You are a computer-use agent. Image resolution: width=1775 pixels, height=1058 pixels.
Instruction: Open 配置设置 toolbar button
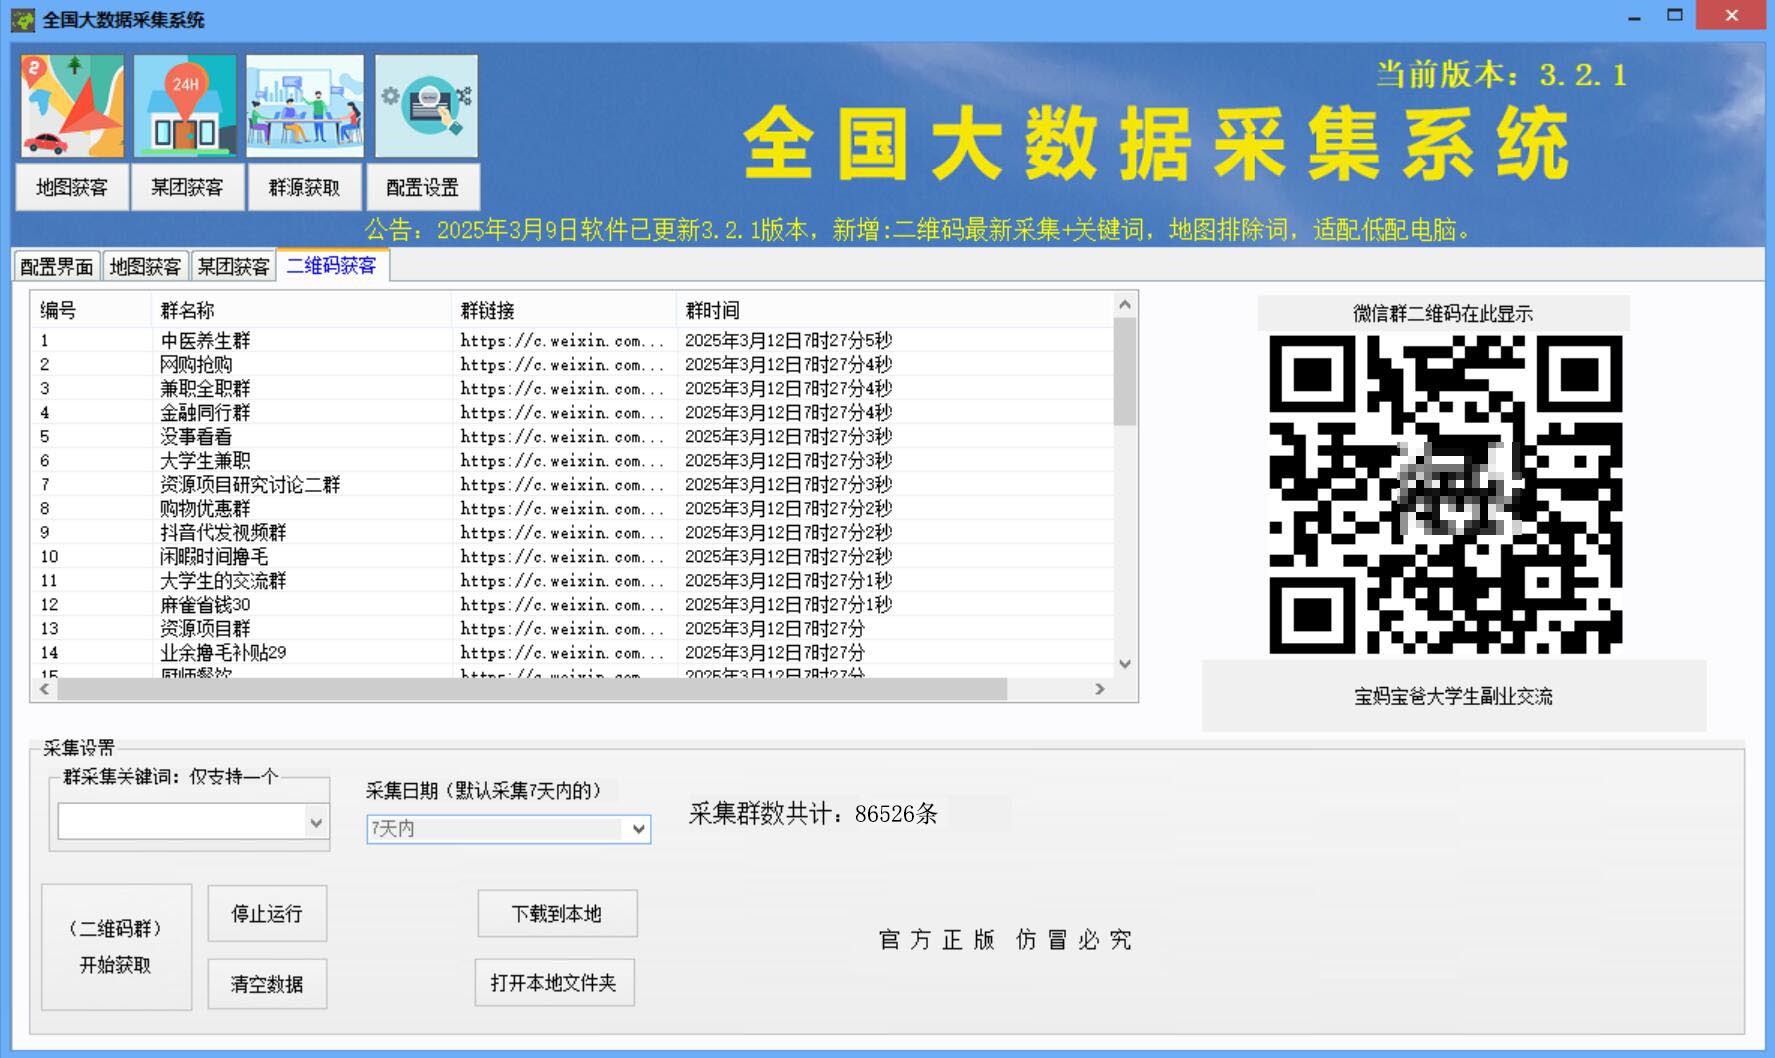(422, 187)
